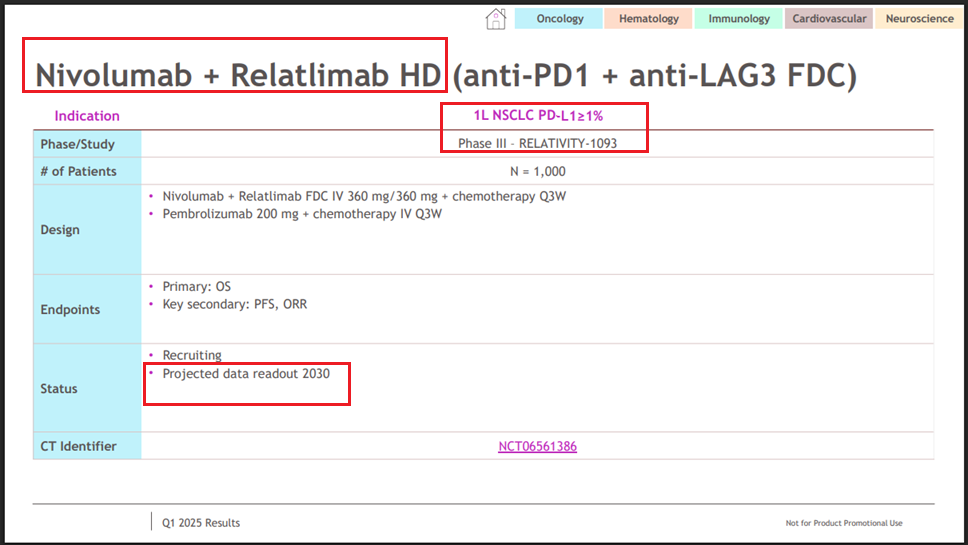This screenshot has height=545, width=968.
Task: Click Not for Product Promotional Use note
Action: (x=844, y=523)
